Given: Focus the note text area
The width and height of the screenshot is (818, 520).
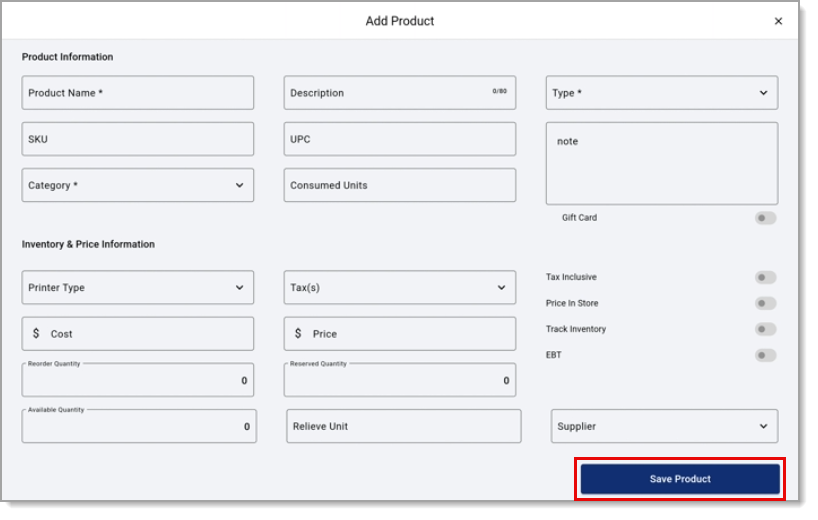Looking at the screenshot, I should click(661, 163).
